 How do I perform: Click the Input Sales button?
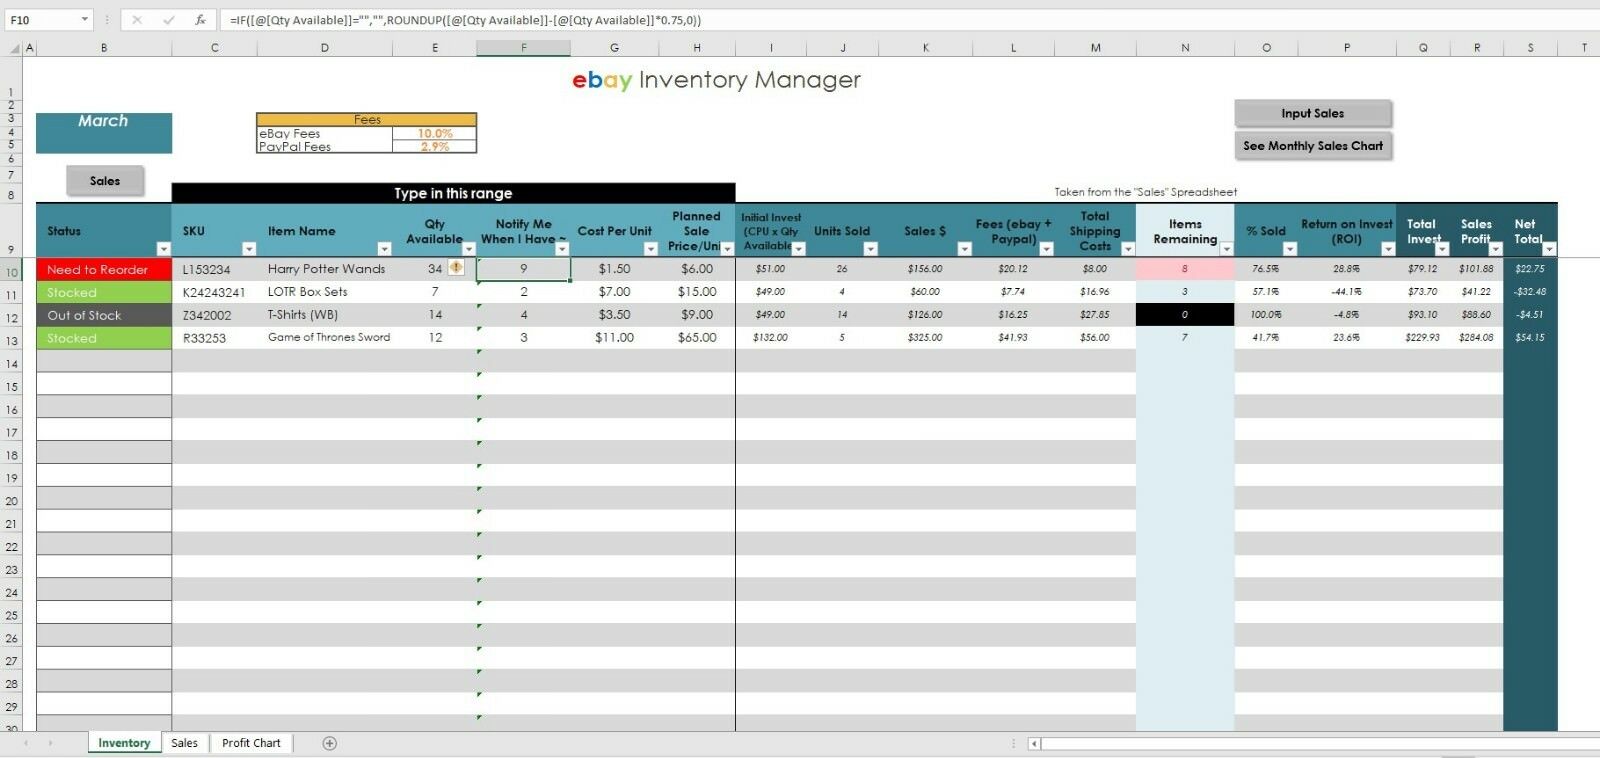tap(1313, 113)
